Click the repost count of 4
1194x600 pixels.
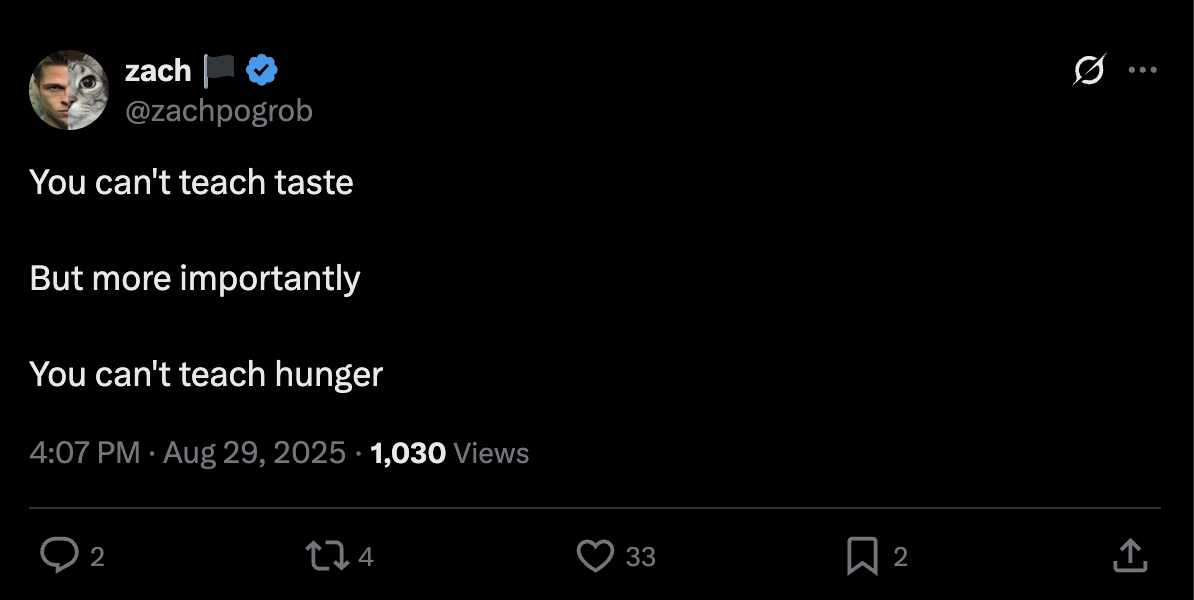point(366,557)
